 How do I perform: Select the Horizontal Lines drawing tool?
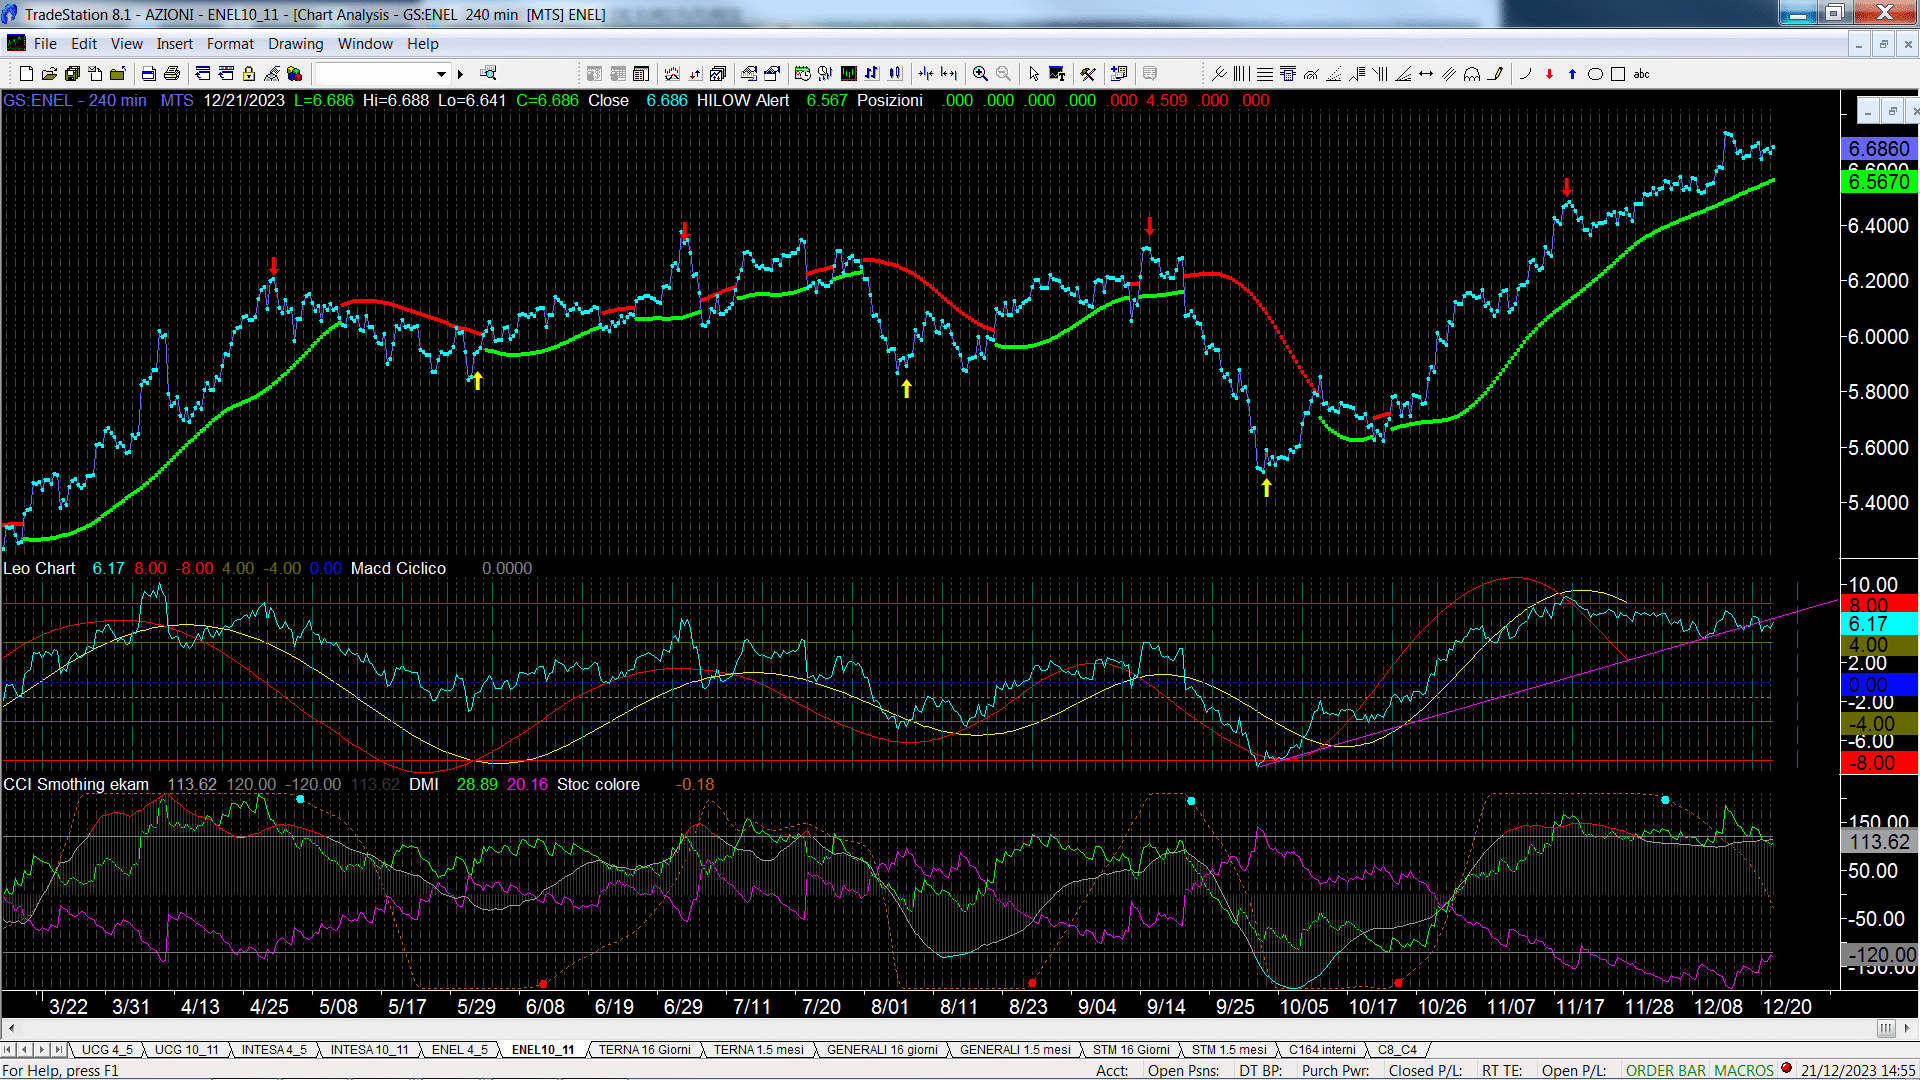1265,73
